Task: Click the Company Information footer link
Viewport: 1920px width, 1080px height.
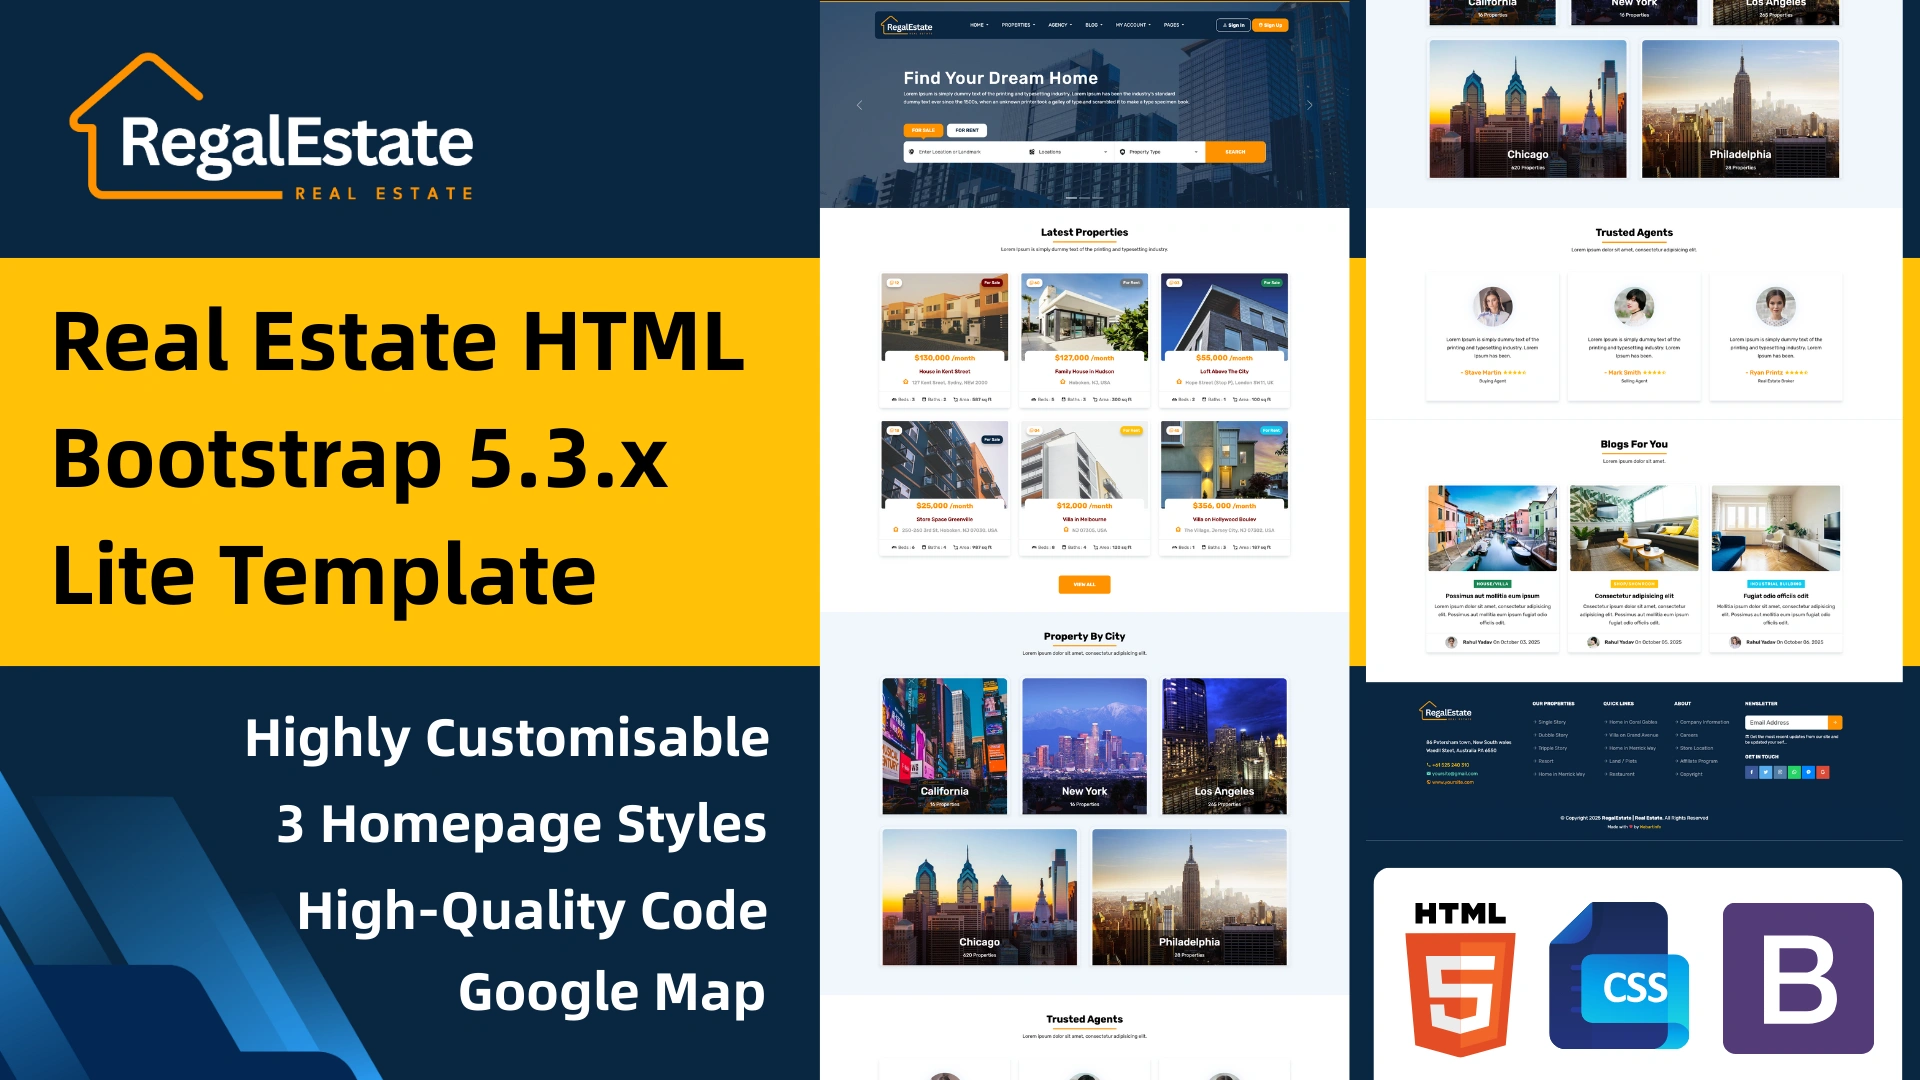Action: 1702,722
